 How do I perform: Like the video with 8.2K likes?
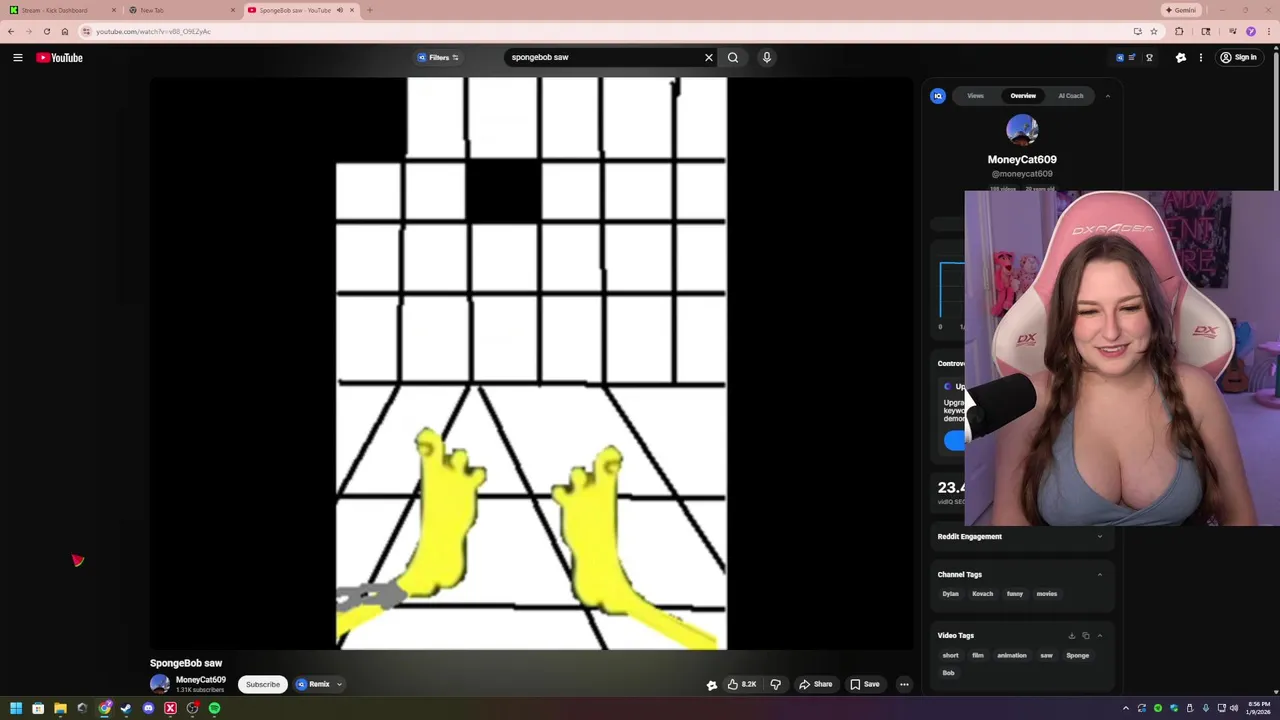click(x=741, y=684)
